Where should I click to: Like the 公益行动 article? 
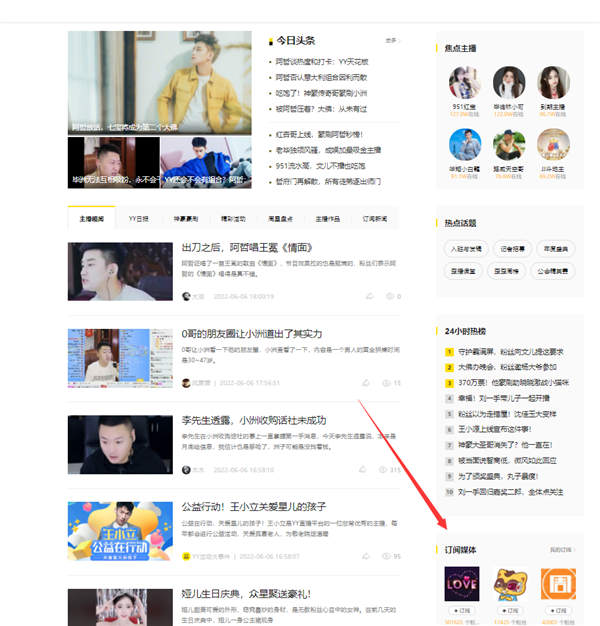click(x=366, y=556)
